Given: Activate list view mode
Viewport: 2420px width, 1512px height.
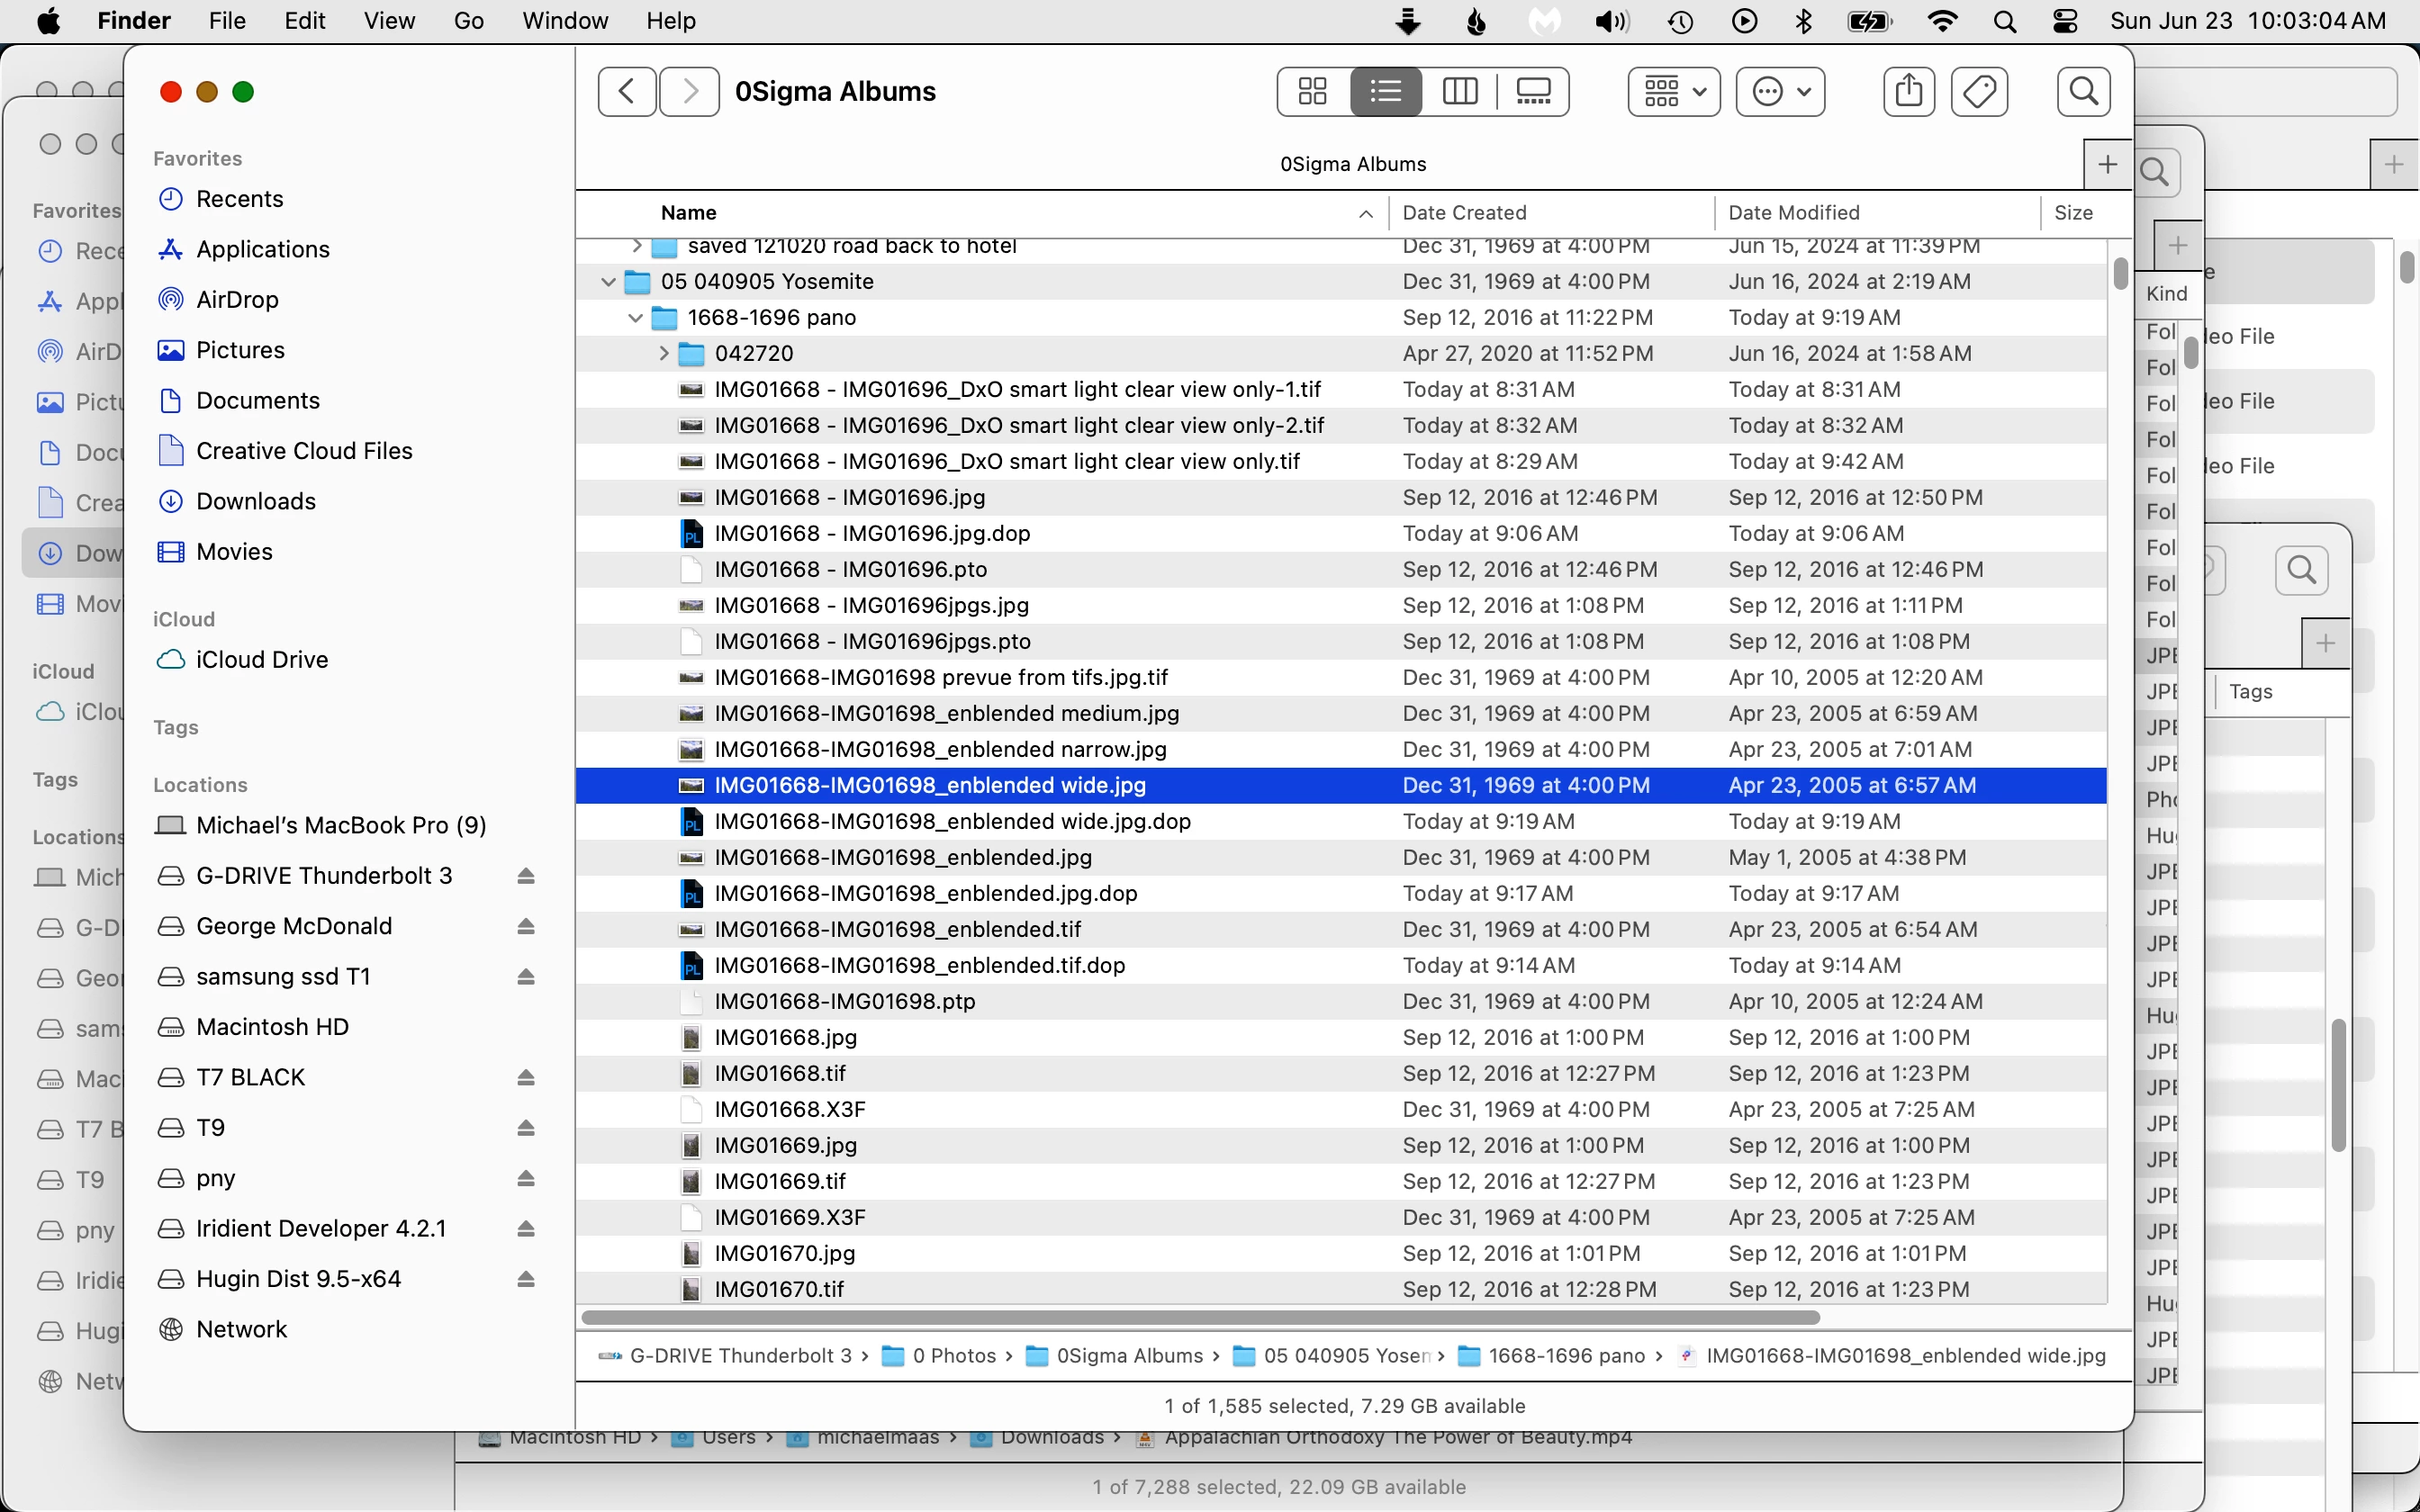Looking at the screenshot, I should [1385, 92].
